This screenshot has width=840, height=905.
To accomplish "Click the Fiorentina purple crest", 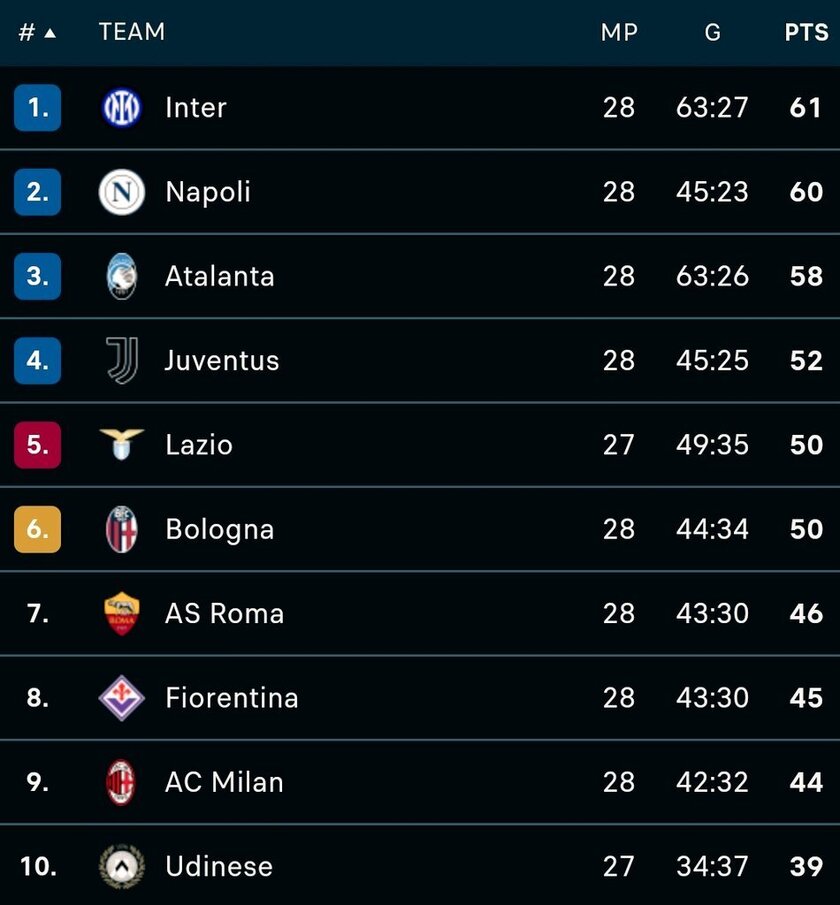I will [122, 697].
